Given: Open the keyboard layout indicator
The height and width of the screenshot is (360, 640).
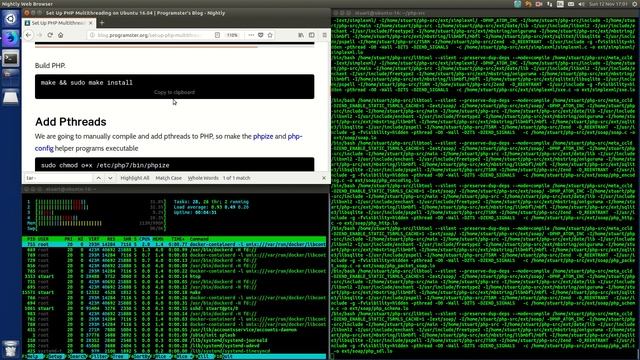Looking at the screenshot, I should pyautogui.click(x=560, y=4).
